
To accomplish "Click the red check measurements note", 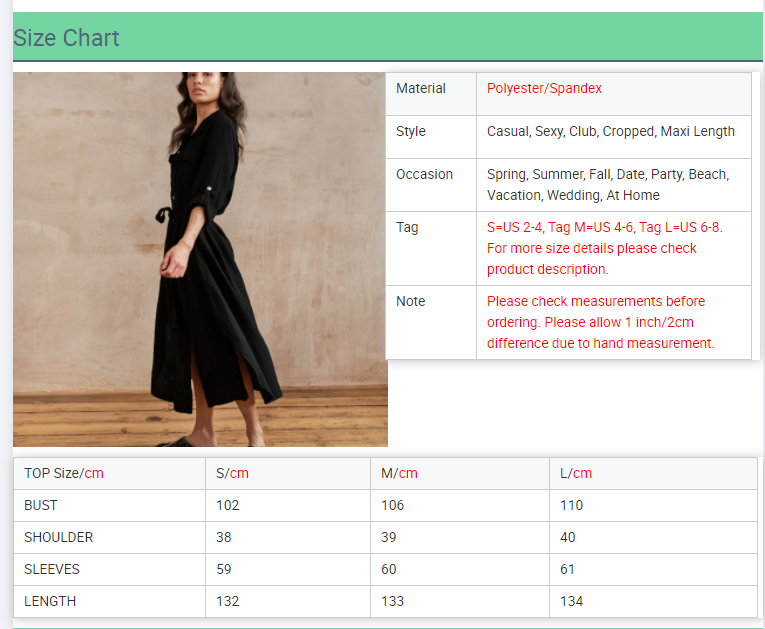I will [x=600, y=322].
